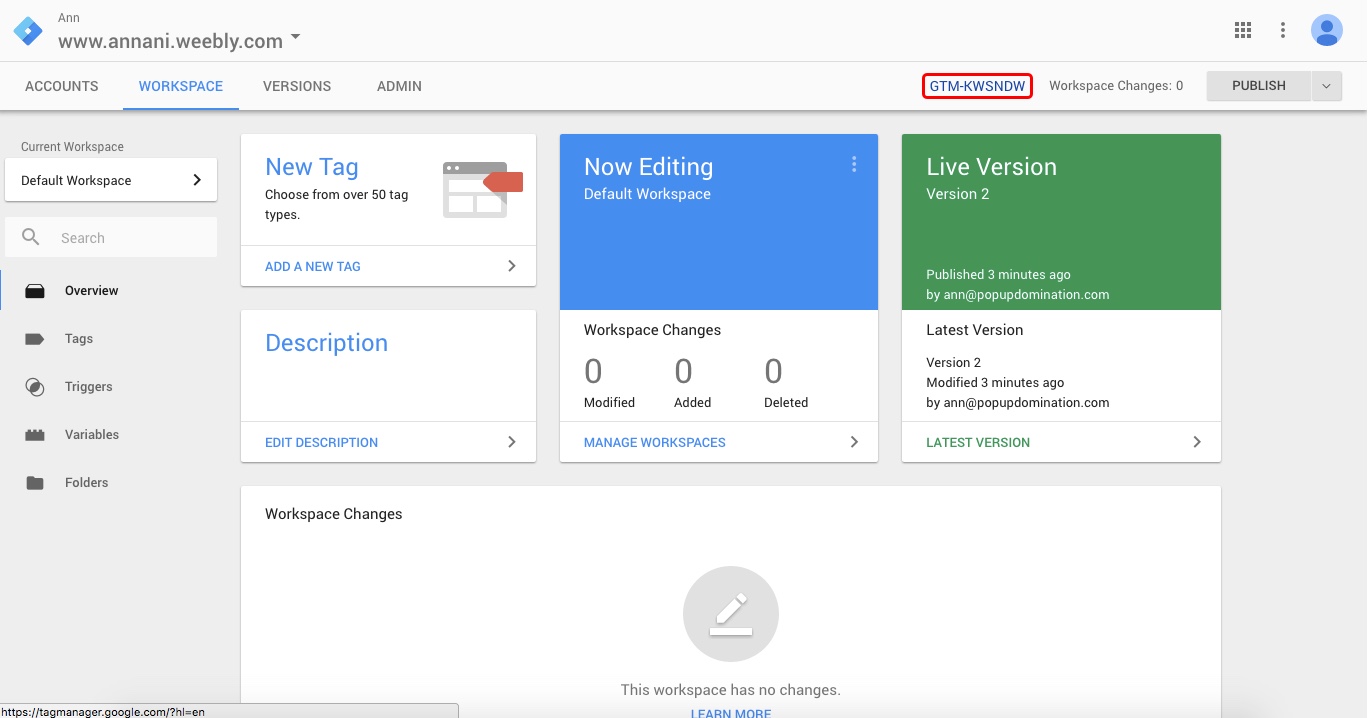Click the Published 3 minutes ago text
The width and height of the screenshot is (1368, 718).
(998, 274)
